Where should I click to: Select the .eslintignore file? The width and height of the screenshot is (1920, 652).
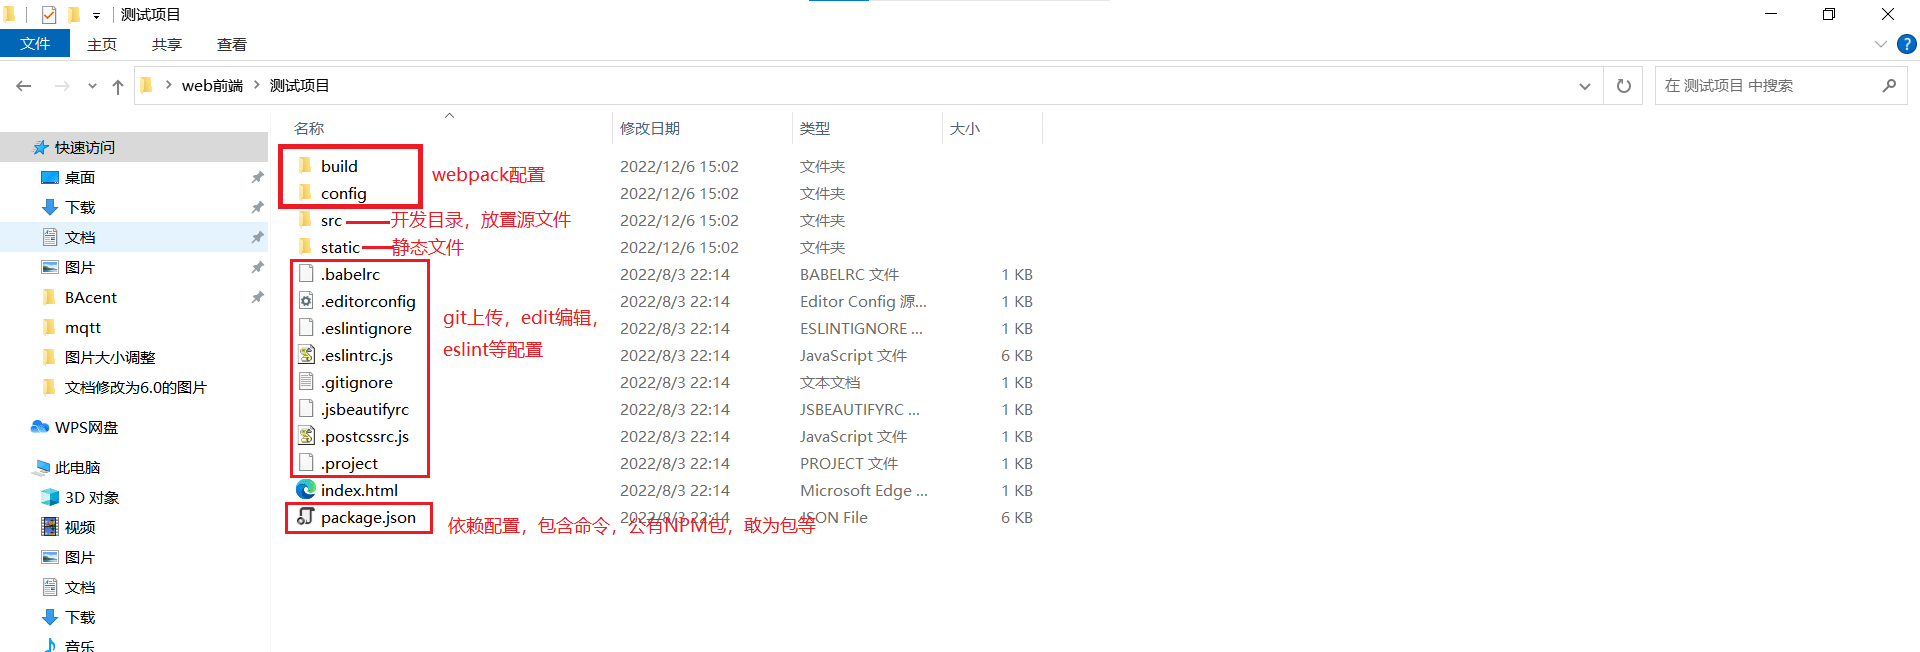pos(366,328)
